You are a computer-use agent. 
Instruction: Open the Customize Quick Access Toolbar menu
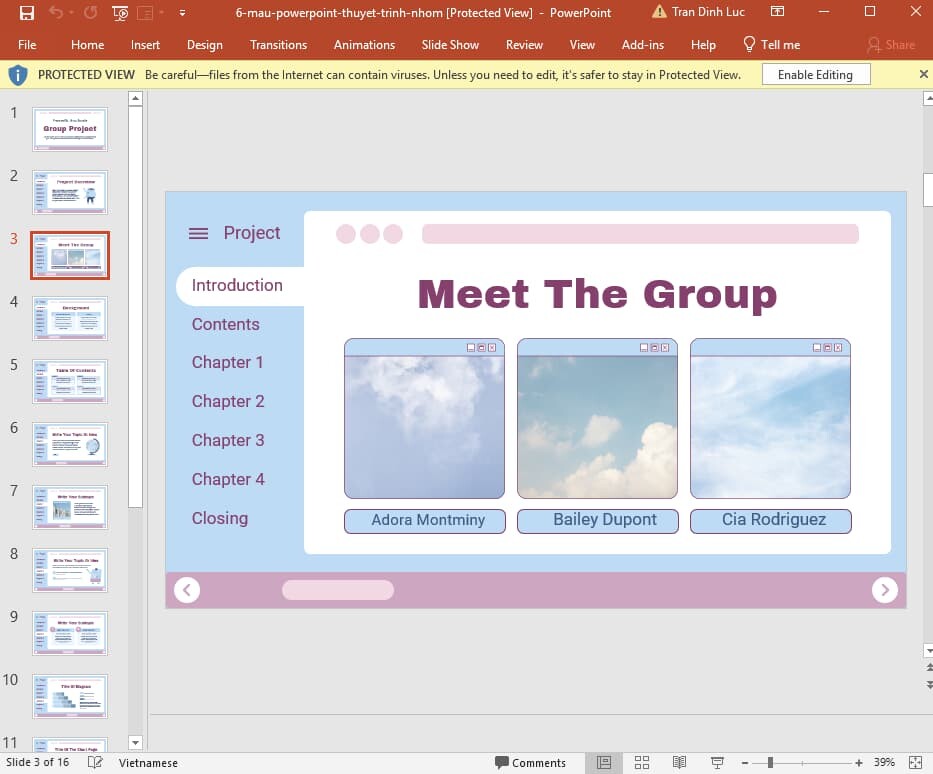click(x=182, y=13)
